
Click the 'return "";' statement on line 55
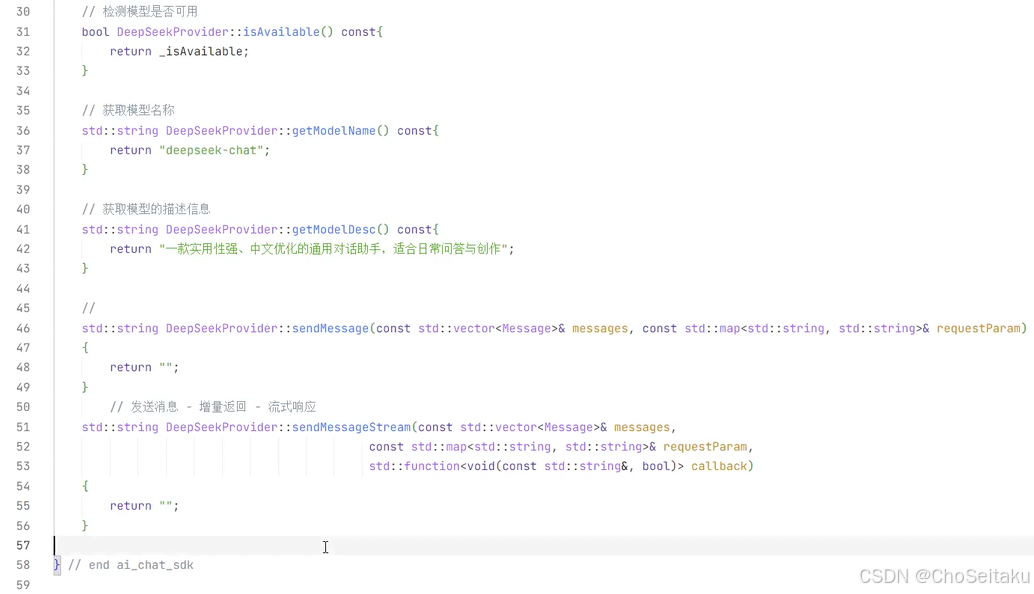pos(144,506)
